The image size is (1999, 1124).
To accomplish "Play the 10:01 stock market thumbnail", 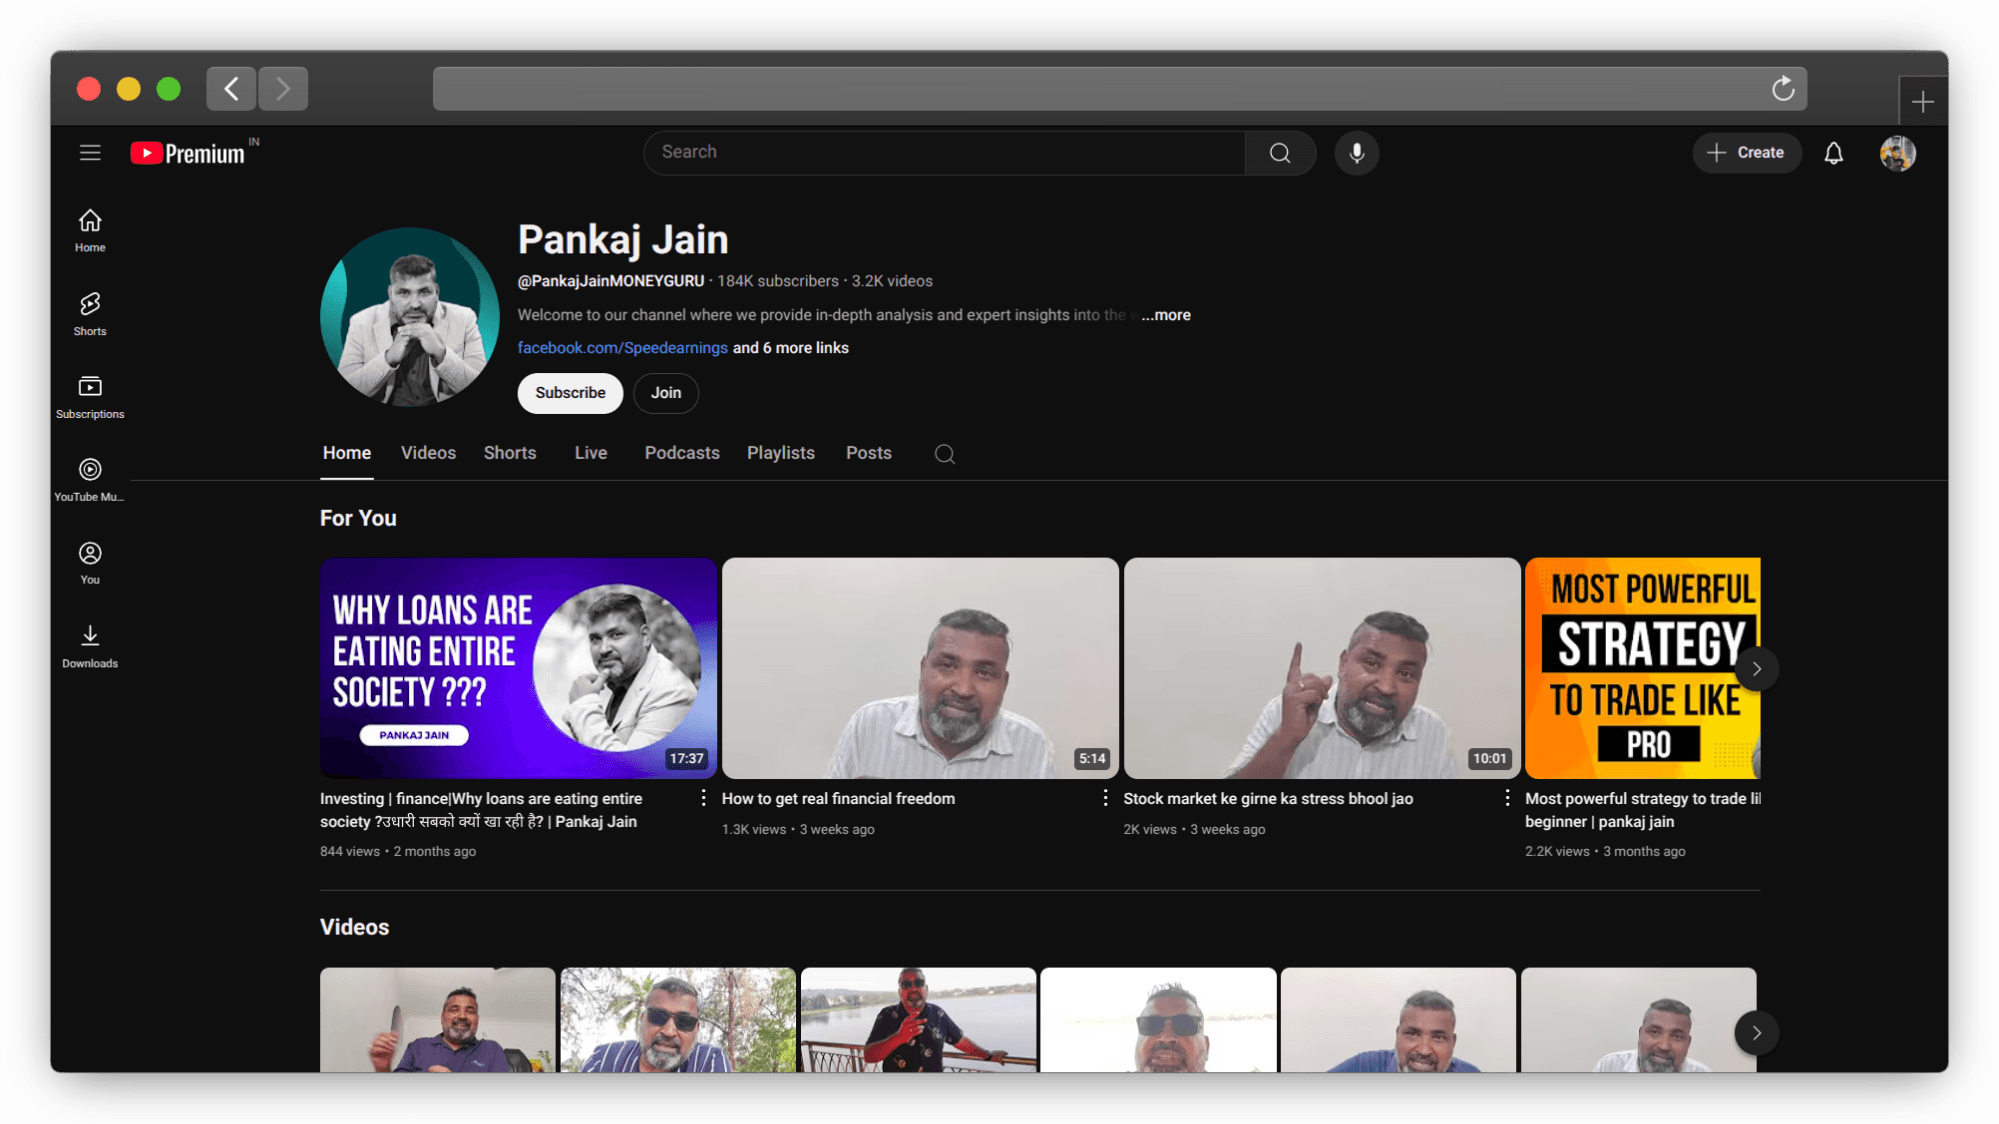I will 1322,668.
